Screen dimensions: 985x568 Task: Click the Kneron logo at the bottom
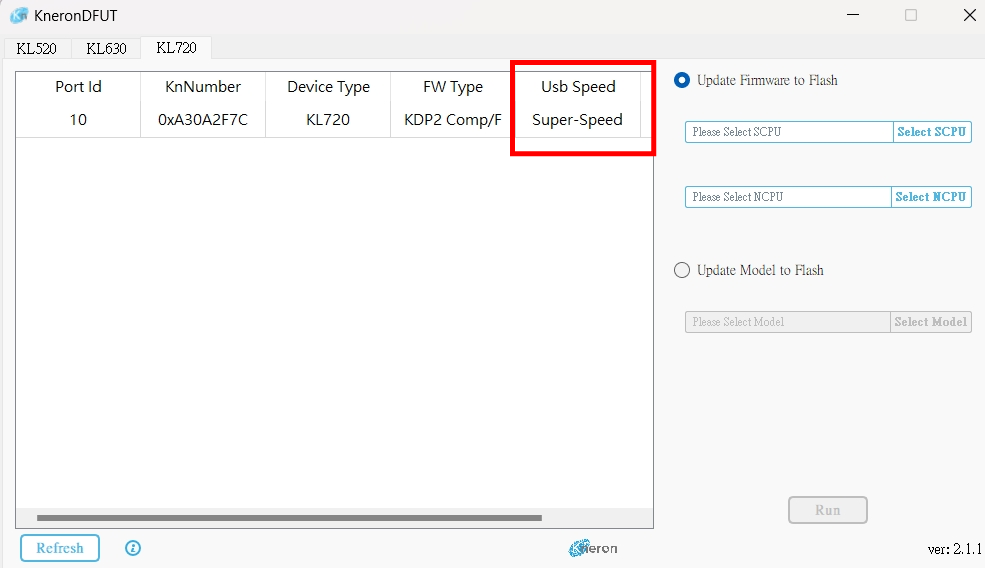[x=593, y=548]
